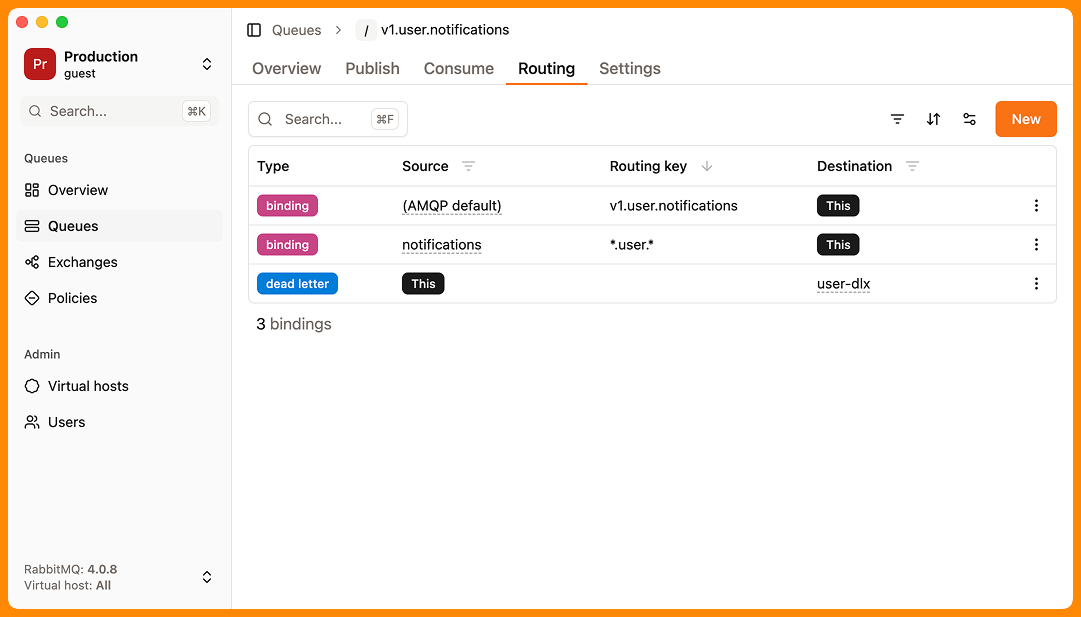This screenshot has width=1081, height=617.
Task: Open the view options sliders icon
Action: (969, 119)
